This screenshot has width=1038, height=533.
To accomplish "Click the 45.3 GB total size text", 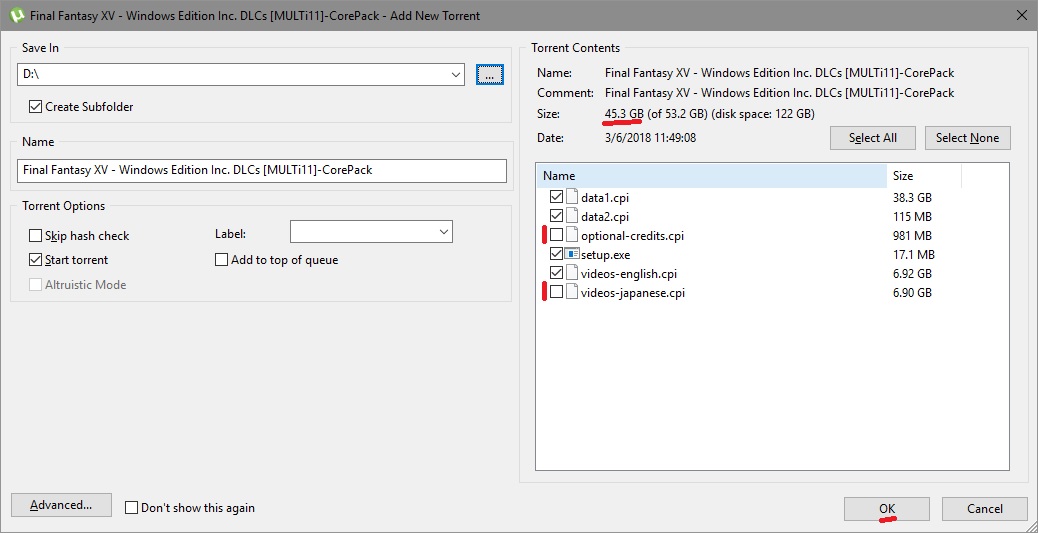I will tap(624, 114).
